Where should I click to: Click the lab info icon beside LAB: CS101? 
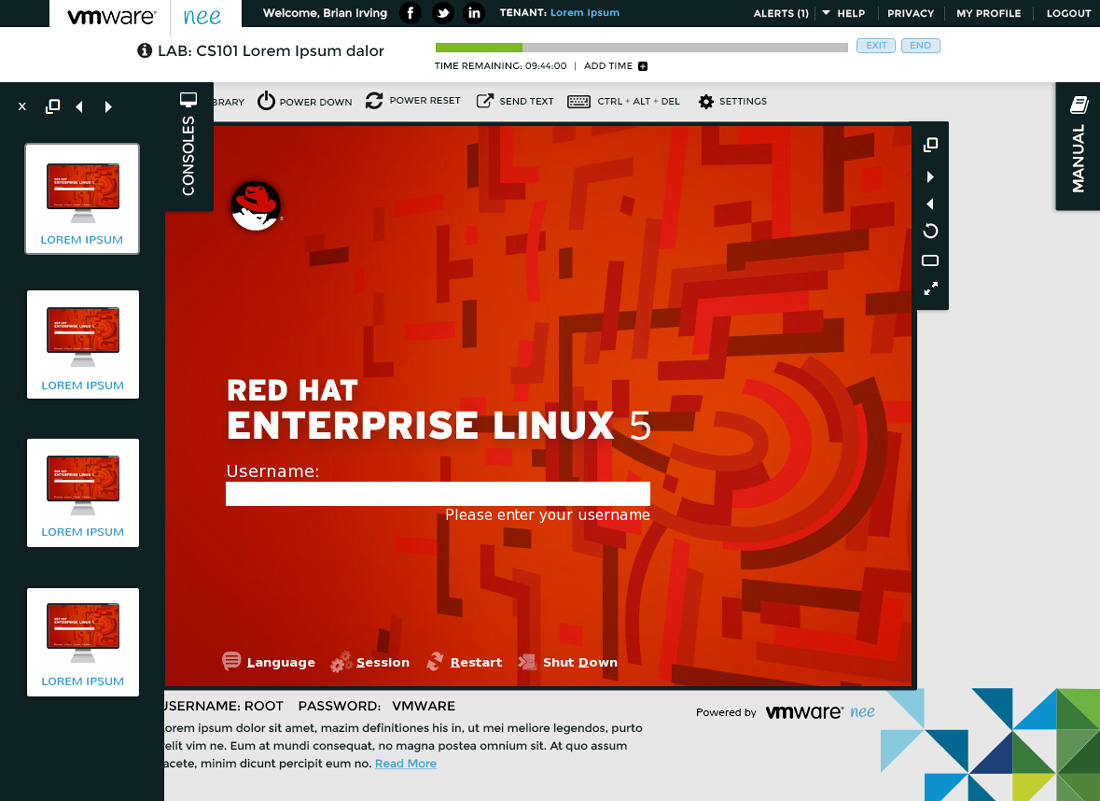[145, 51]
